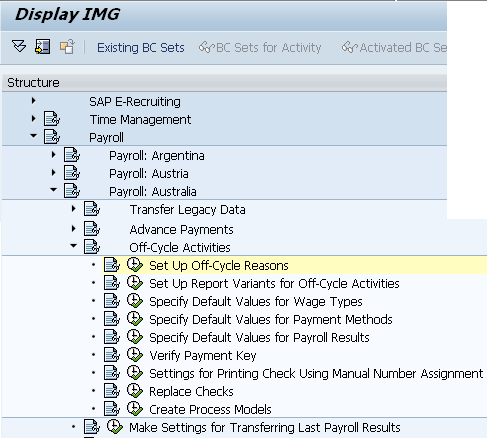
Task: Execute the Create Process Models clock icon
Action: click(x=135, y=409)
